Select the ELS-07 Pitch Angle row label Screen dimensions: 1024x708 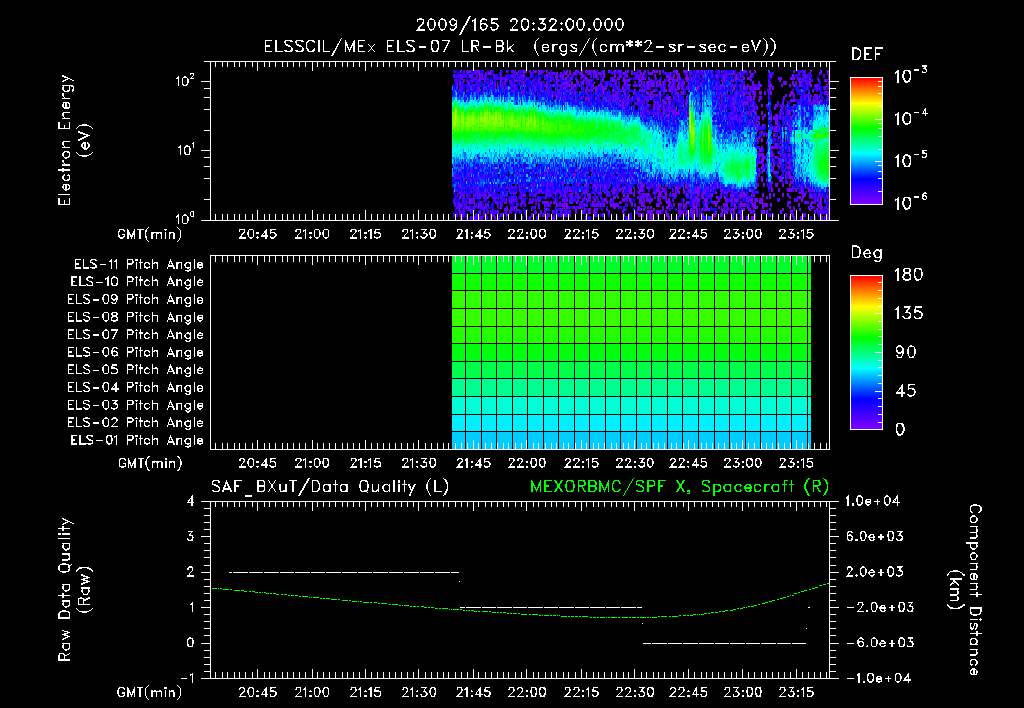coord(136,334)
